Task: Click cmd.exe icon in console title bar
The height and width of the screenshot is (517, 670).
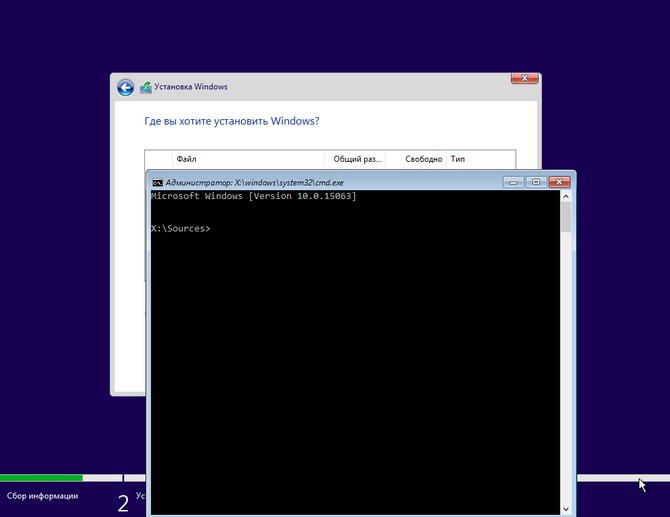Action: click(x=157, y=183)
